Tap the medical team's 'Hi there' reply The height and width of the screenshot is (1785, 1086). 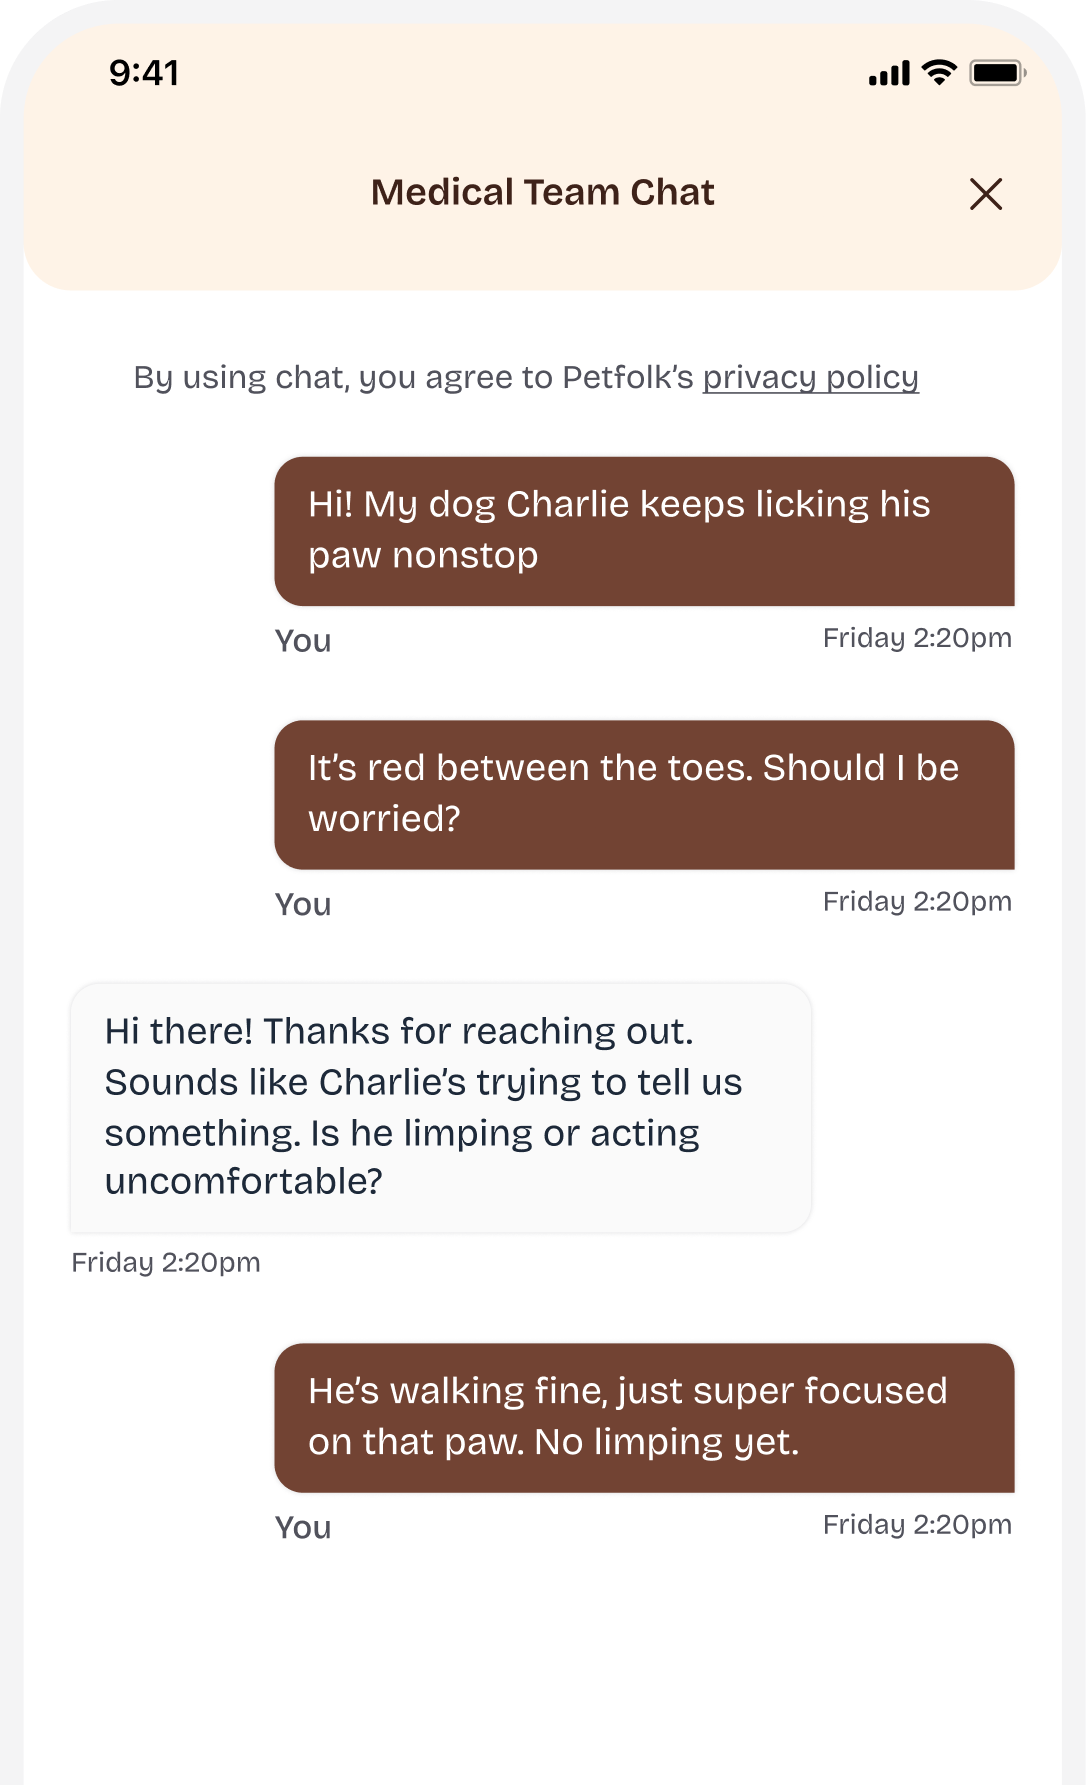[440, 1107]
